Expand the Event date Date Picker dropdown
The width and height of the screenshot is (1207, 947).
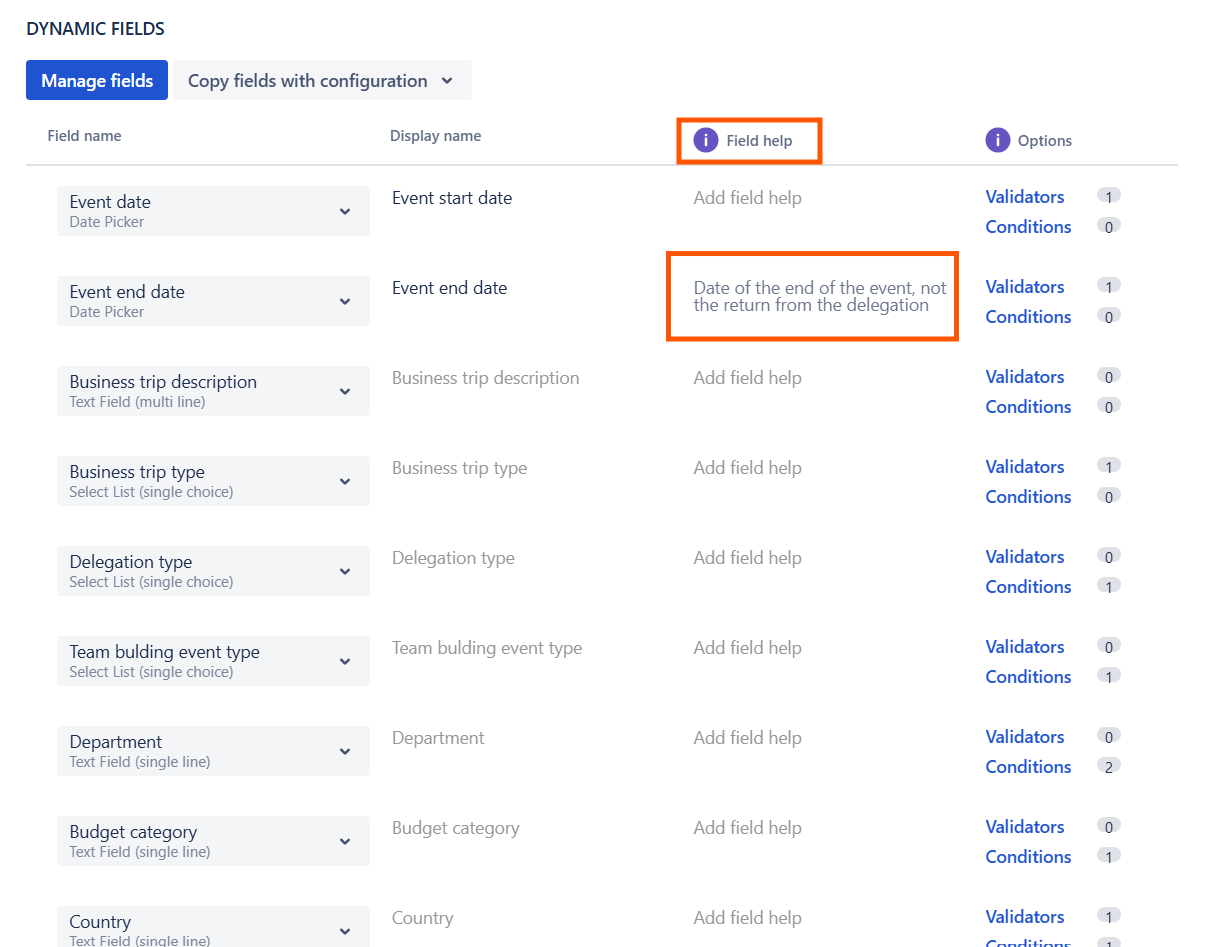[x=347, y=211]
